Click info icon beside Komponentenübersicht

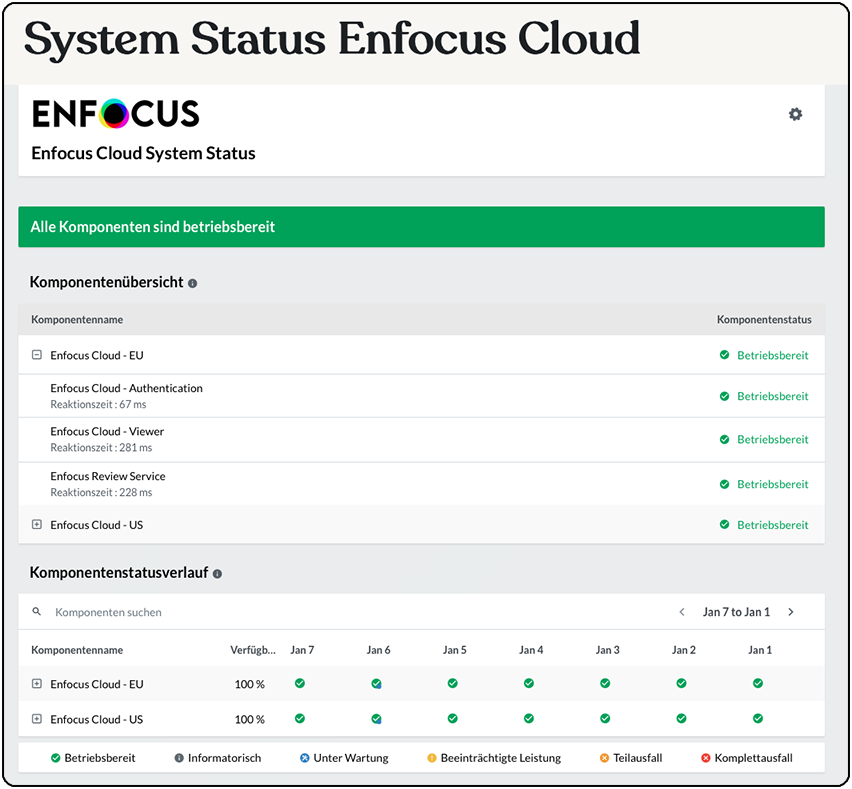[x=193, y=283]
